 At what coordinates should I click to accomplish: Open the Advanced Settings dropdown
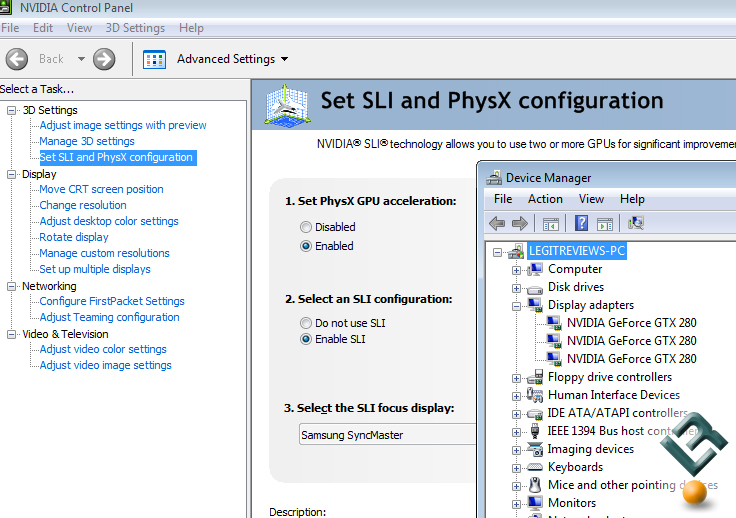(x=231, y=59)
